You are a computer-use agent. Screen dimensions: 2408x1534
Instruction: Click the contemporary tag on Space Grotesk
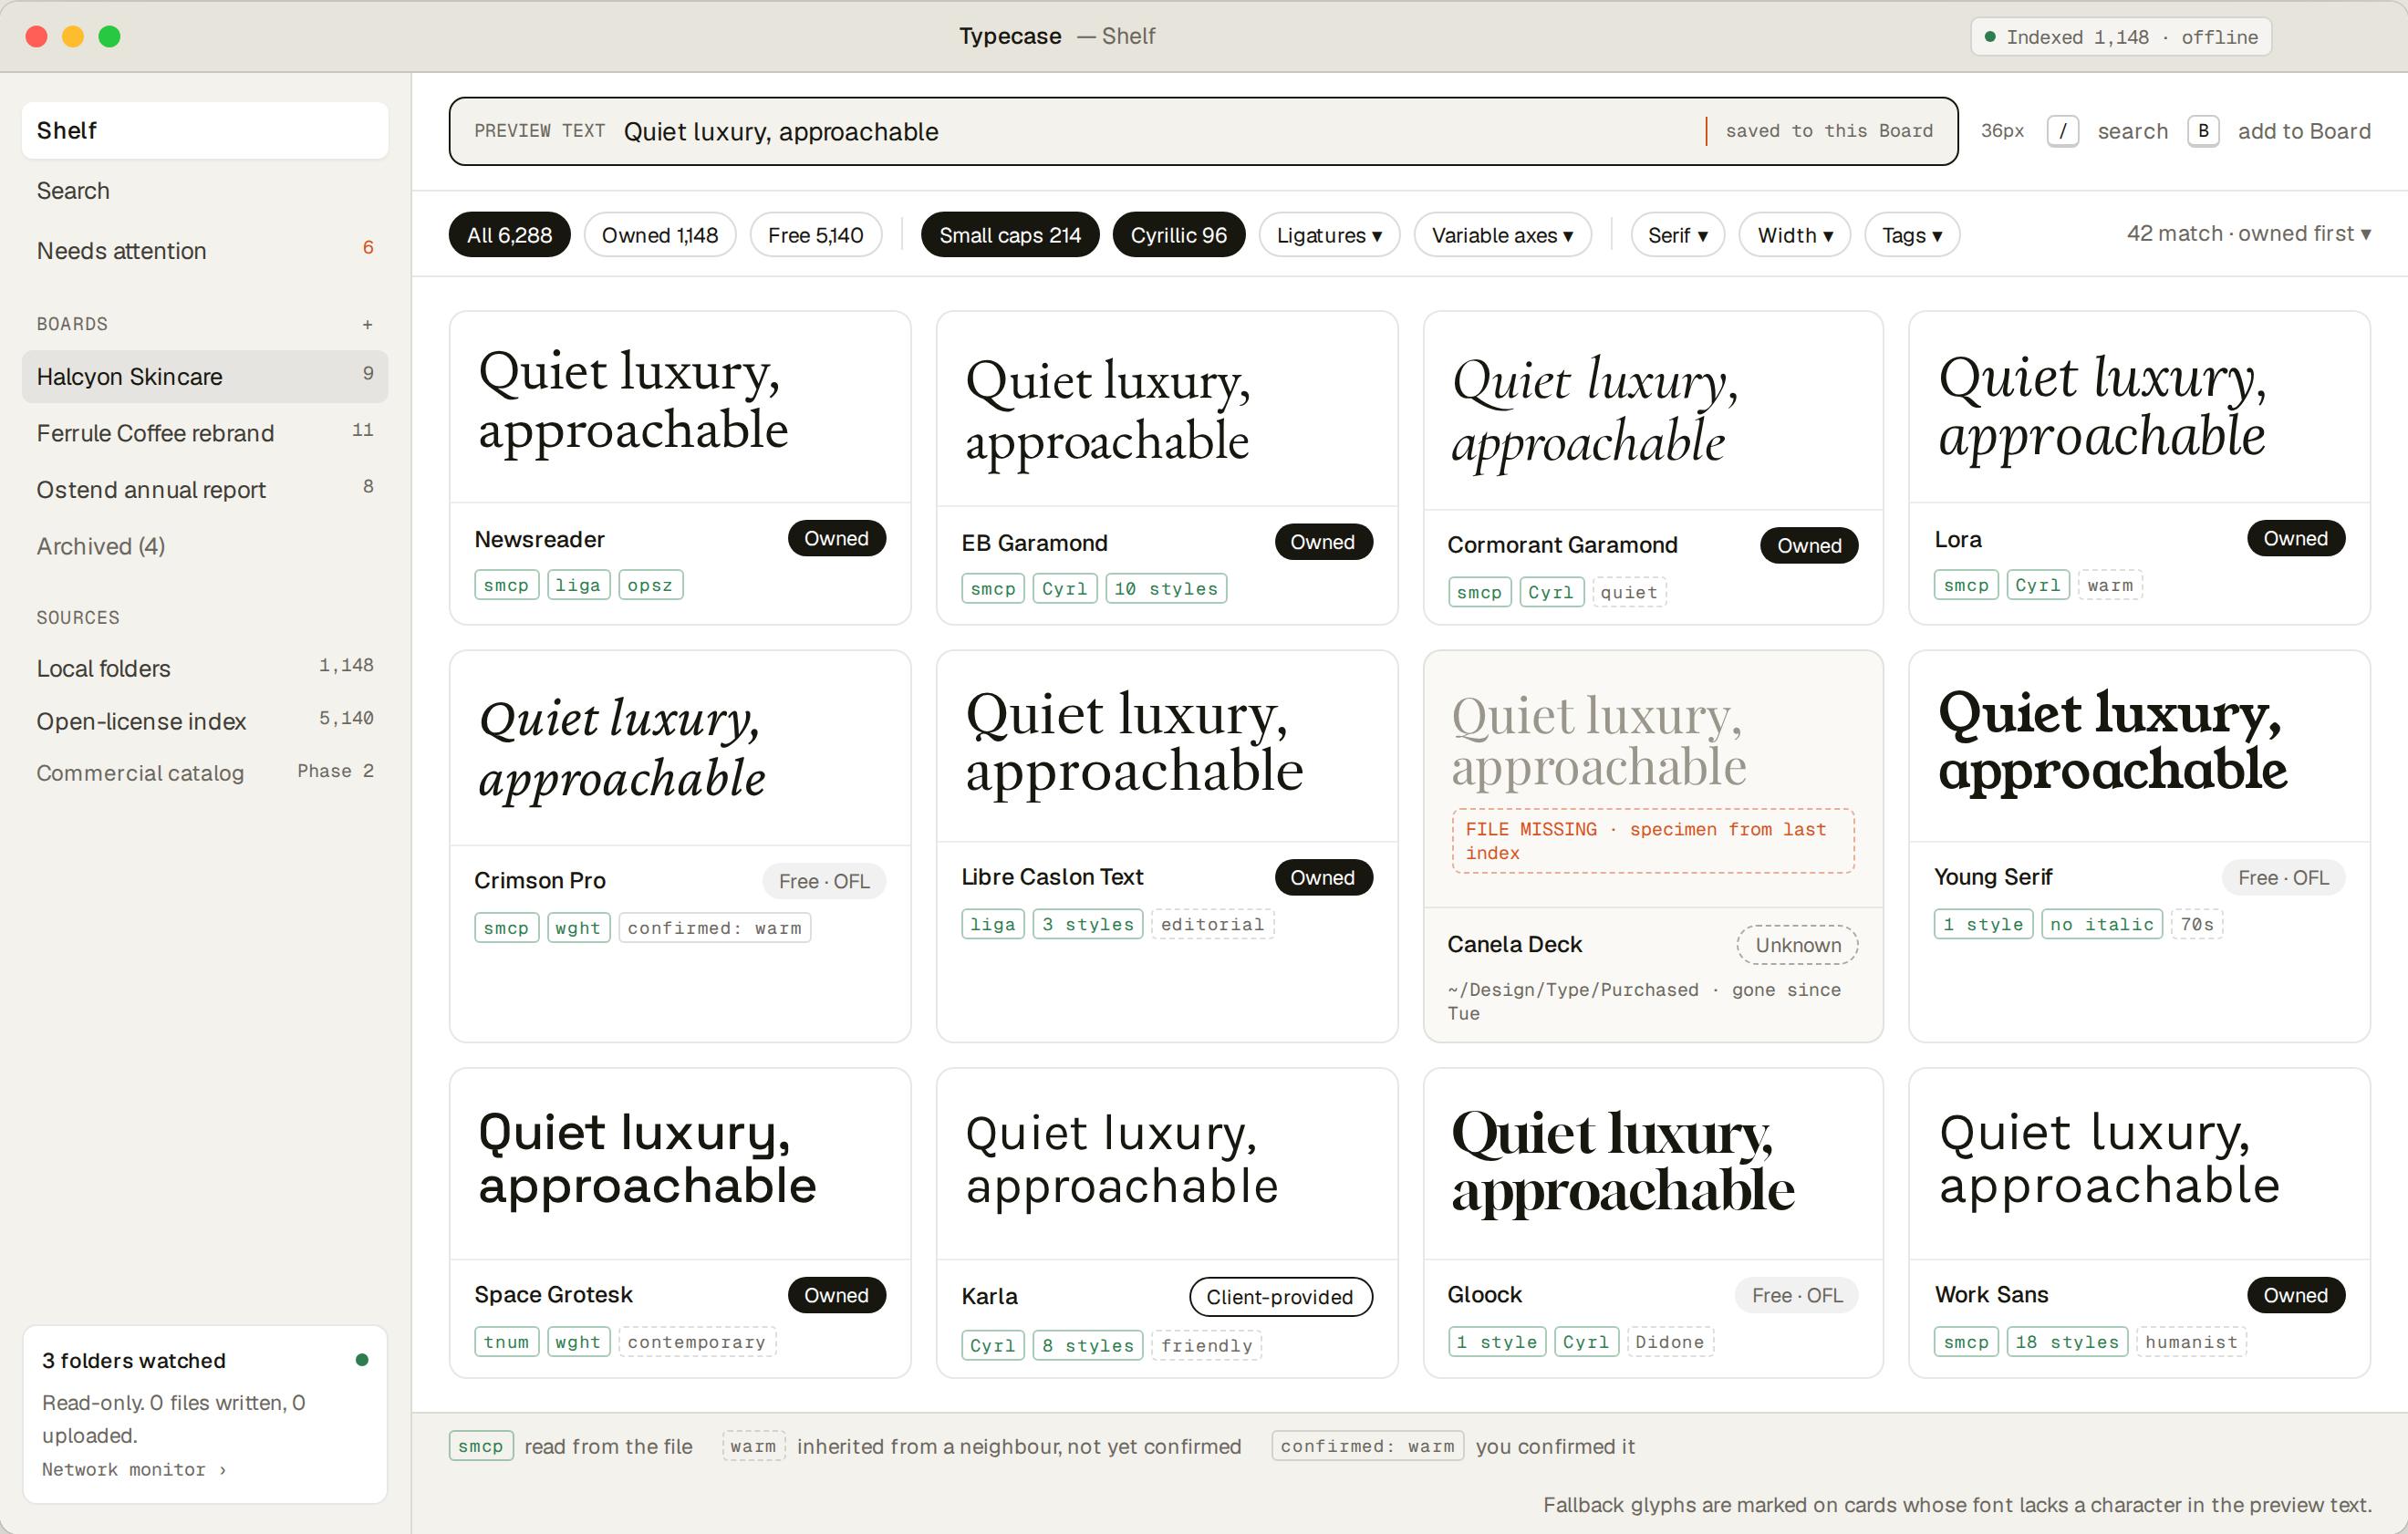pyautogui.click(x=696, y=1342)
